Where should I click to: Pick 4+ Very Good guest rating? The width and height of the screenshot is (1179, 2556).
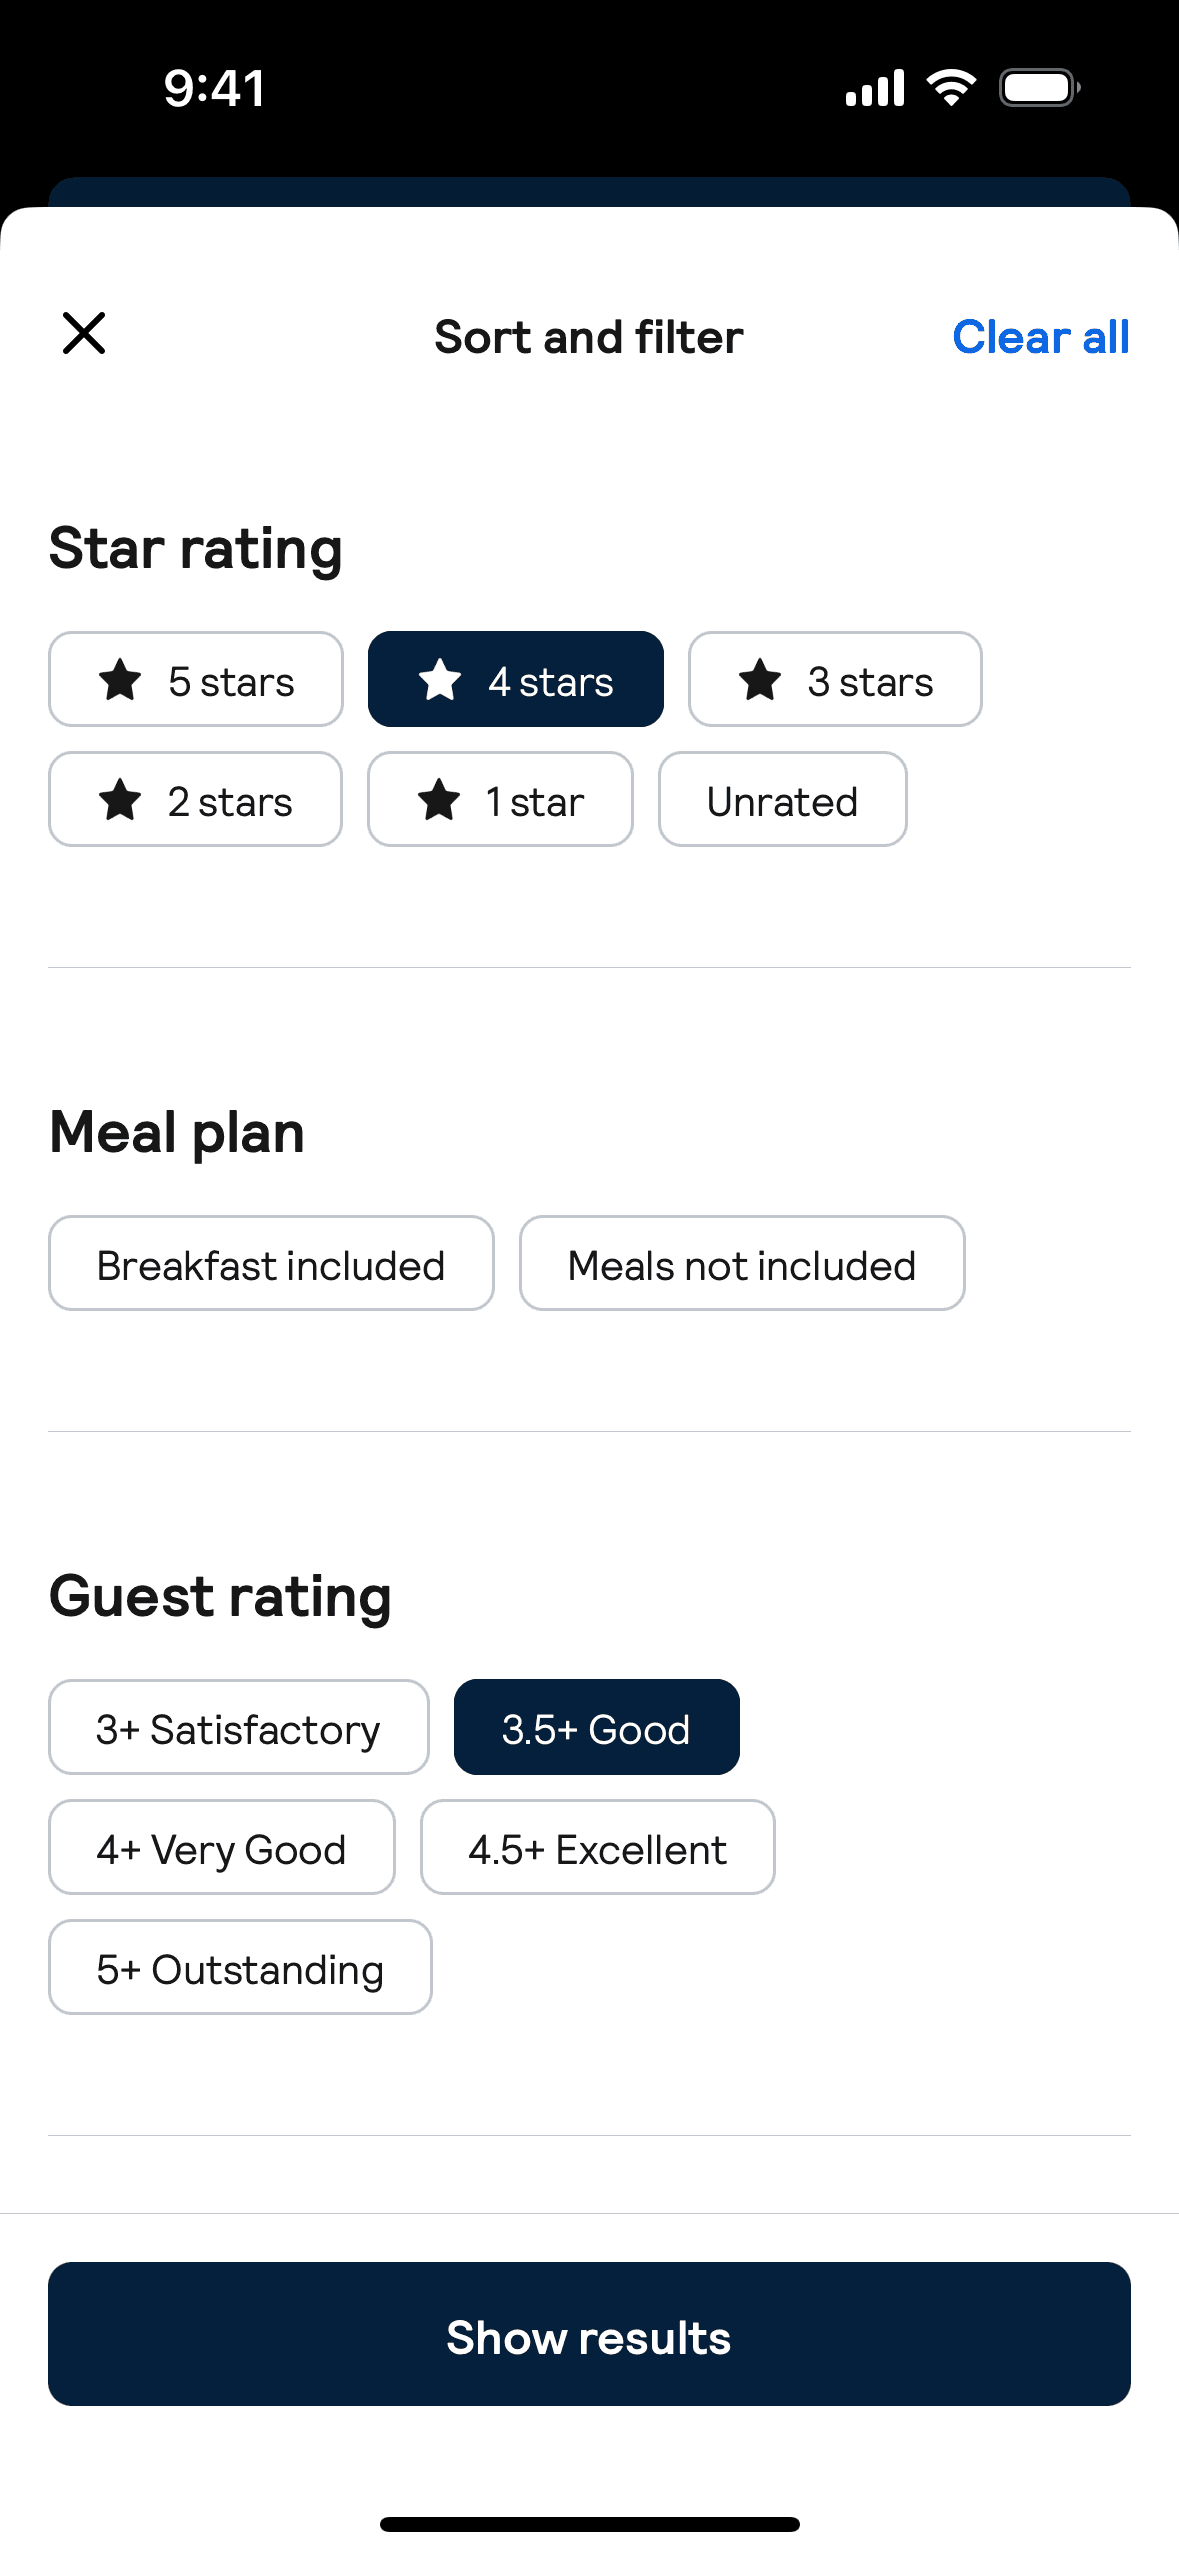tap(221, 1849)
